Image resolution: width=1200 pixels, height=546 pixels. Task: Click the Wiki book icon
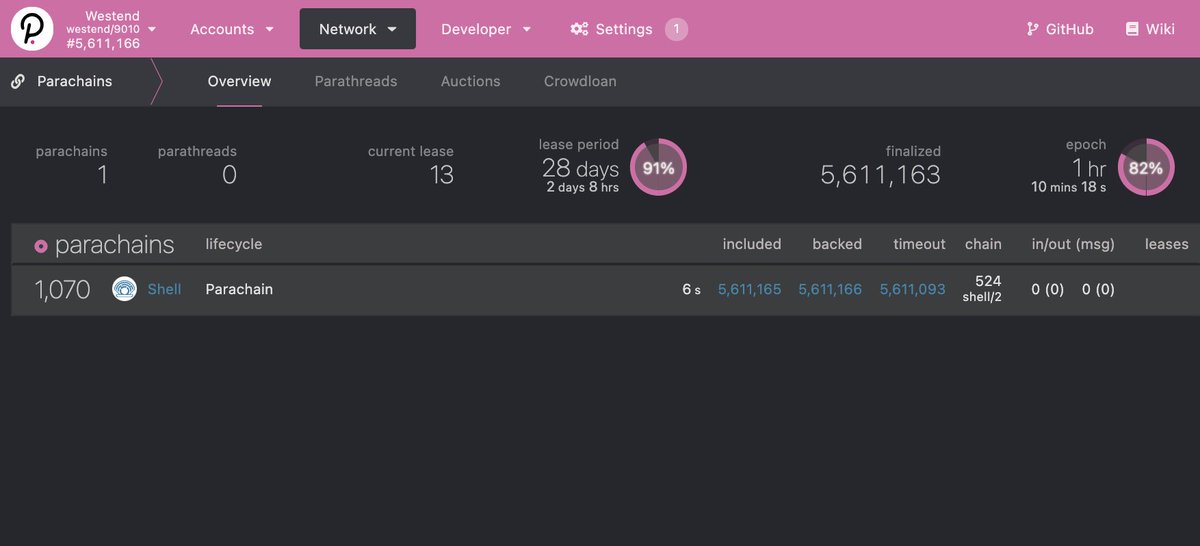(x=1132, y=29)
